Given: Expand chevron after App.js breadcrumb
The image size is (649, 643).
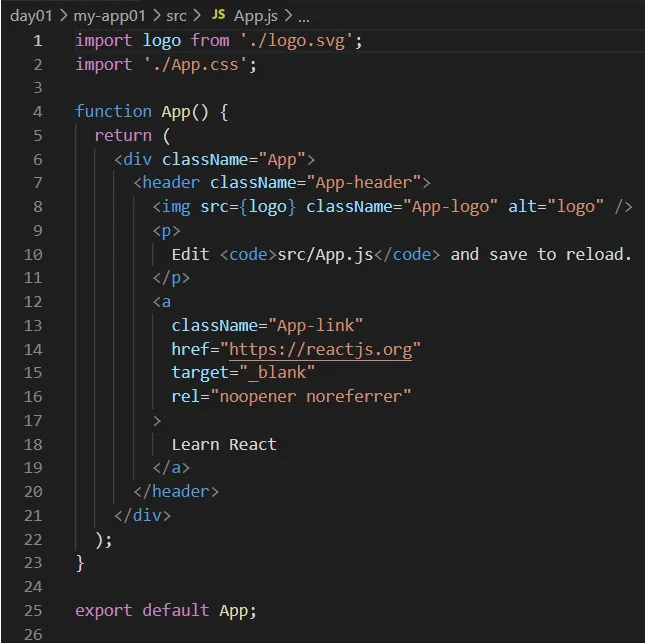Looking at the screenshot, I should click(x=288, y=16).
